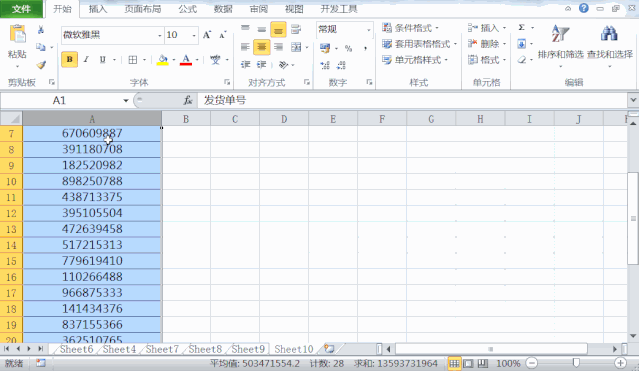Image resolution: width=639 pixels, height=371 pixels.
Task: Click the insert function fx icon
Action: 188,100
